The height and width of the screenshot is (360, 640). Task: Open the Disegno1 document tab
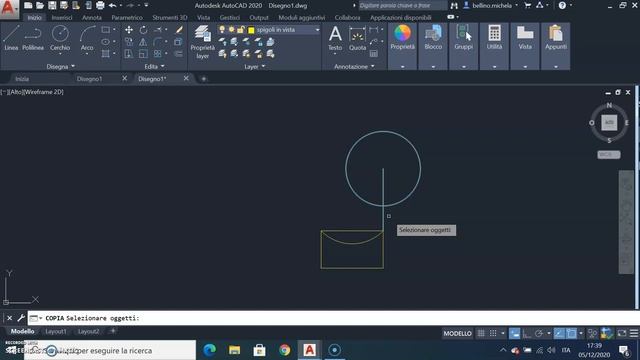89,79
